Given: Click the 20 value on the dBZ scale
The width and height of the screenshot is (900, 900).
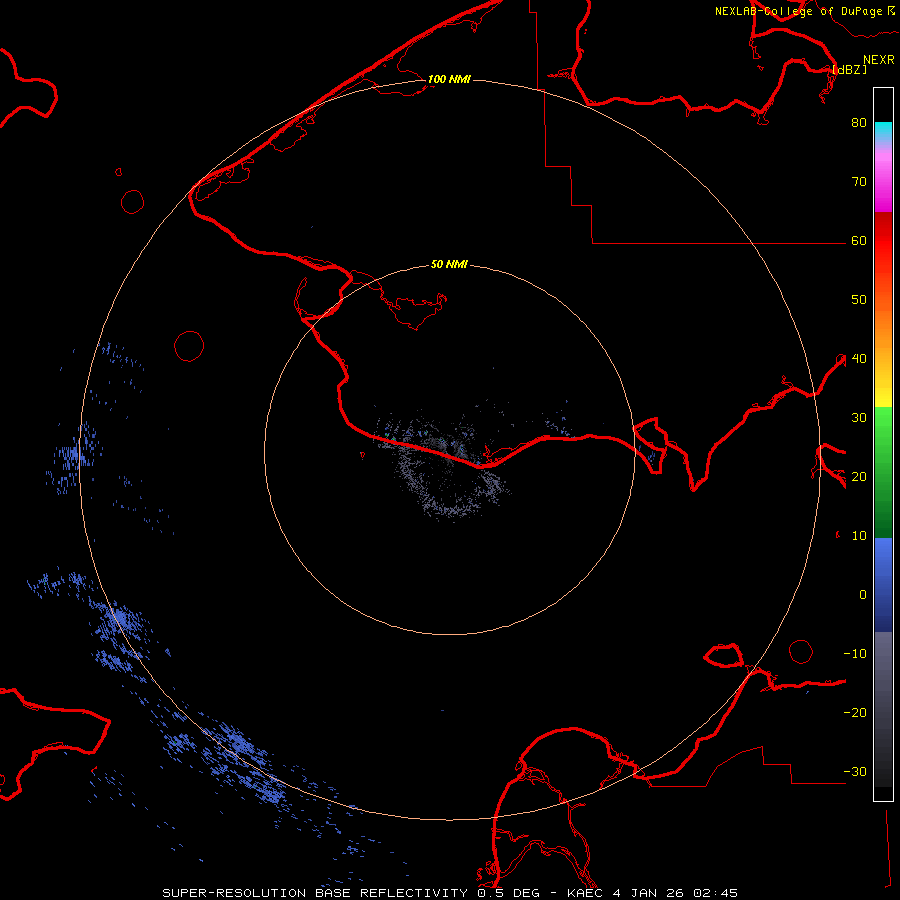Looking at the screenshot, I should click(x=859, y=476).
